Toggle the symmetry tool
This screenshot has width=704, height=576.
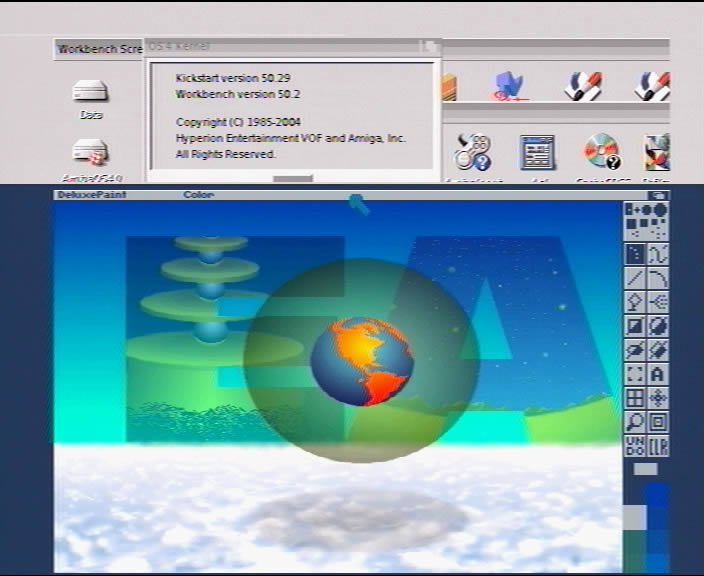click(658, 398)
